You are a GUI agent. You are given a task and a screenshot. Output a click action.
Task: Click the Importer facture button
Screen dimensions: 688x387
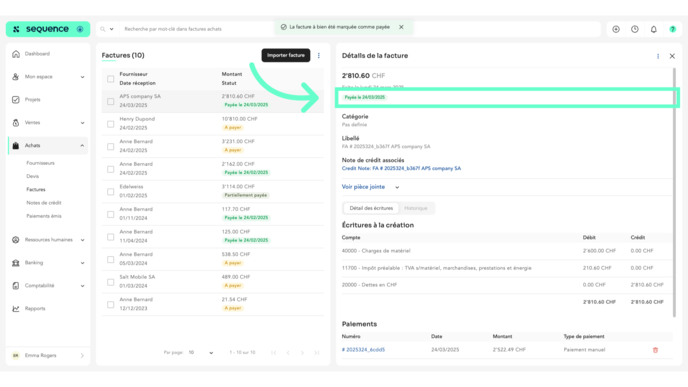[x=286, y=55]
